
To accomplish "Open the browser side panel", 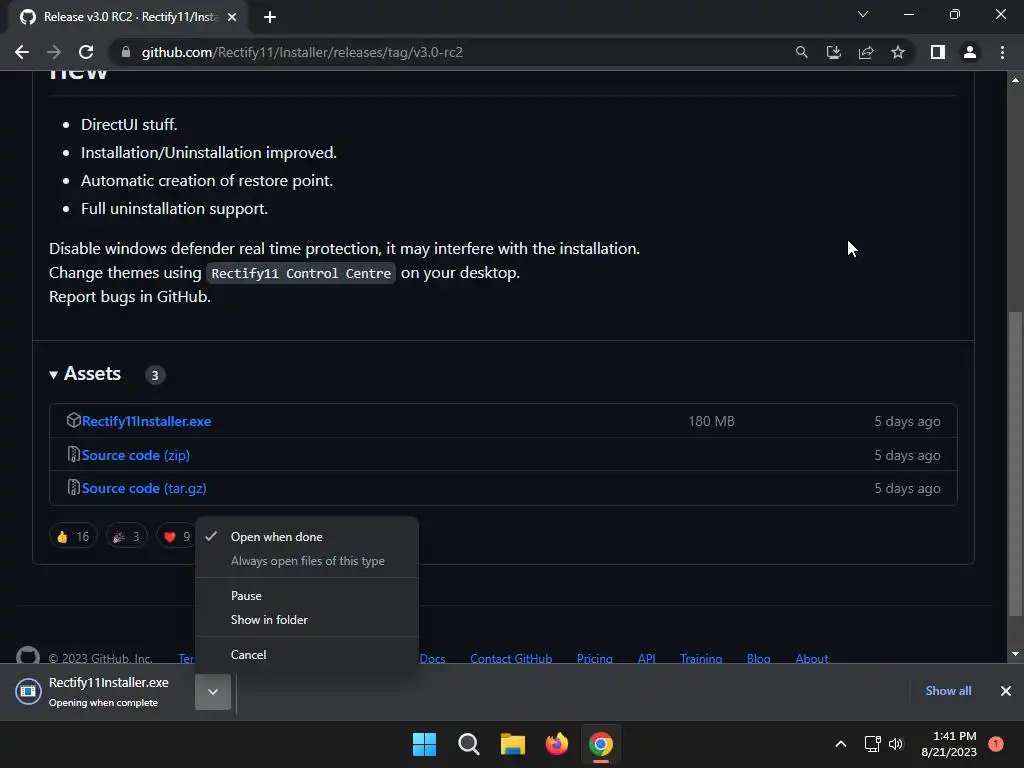I will pyautogui.click(x=938, y=52).
